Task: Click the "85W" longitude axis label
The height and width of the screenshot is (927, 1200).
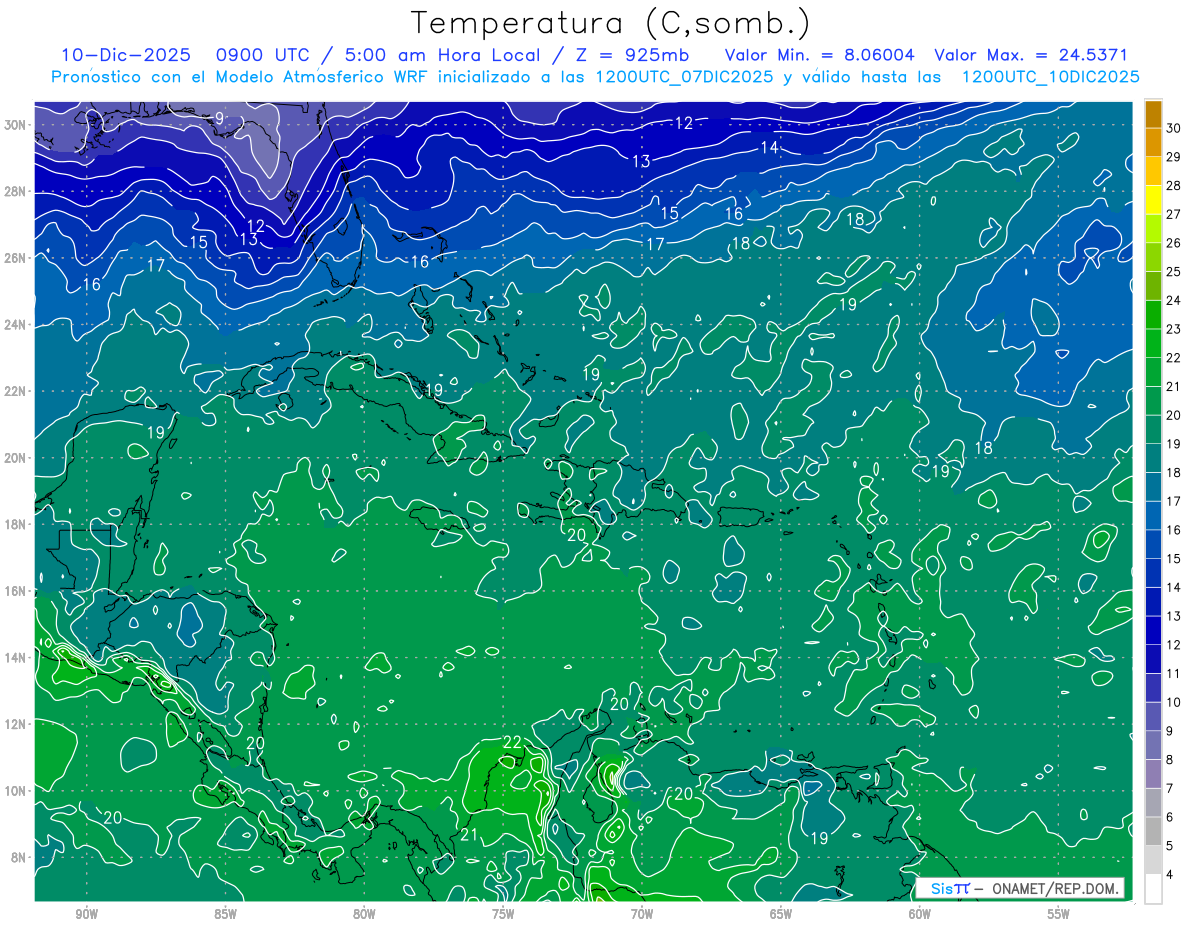Action: click(x=226, y=914)
